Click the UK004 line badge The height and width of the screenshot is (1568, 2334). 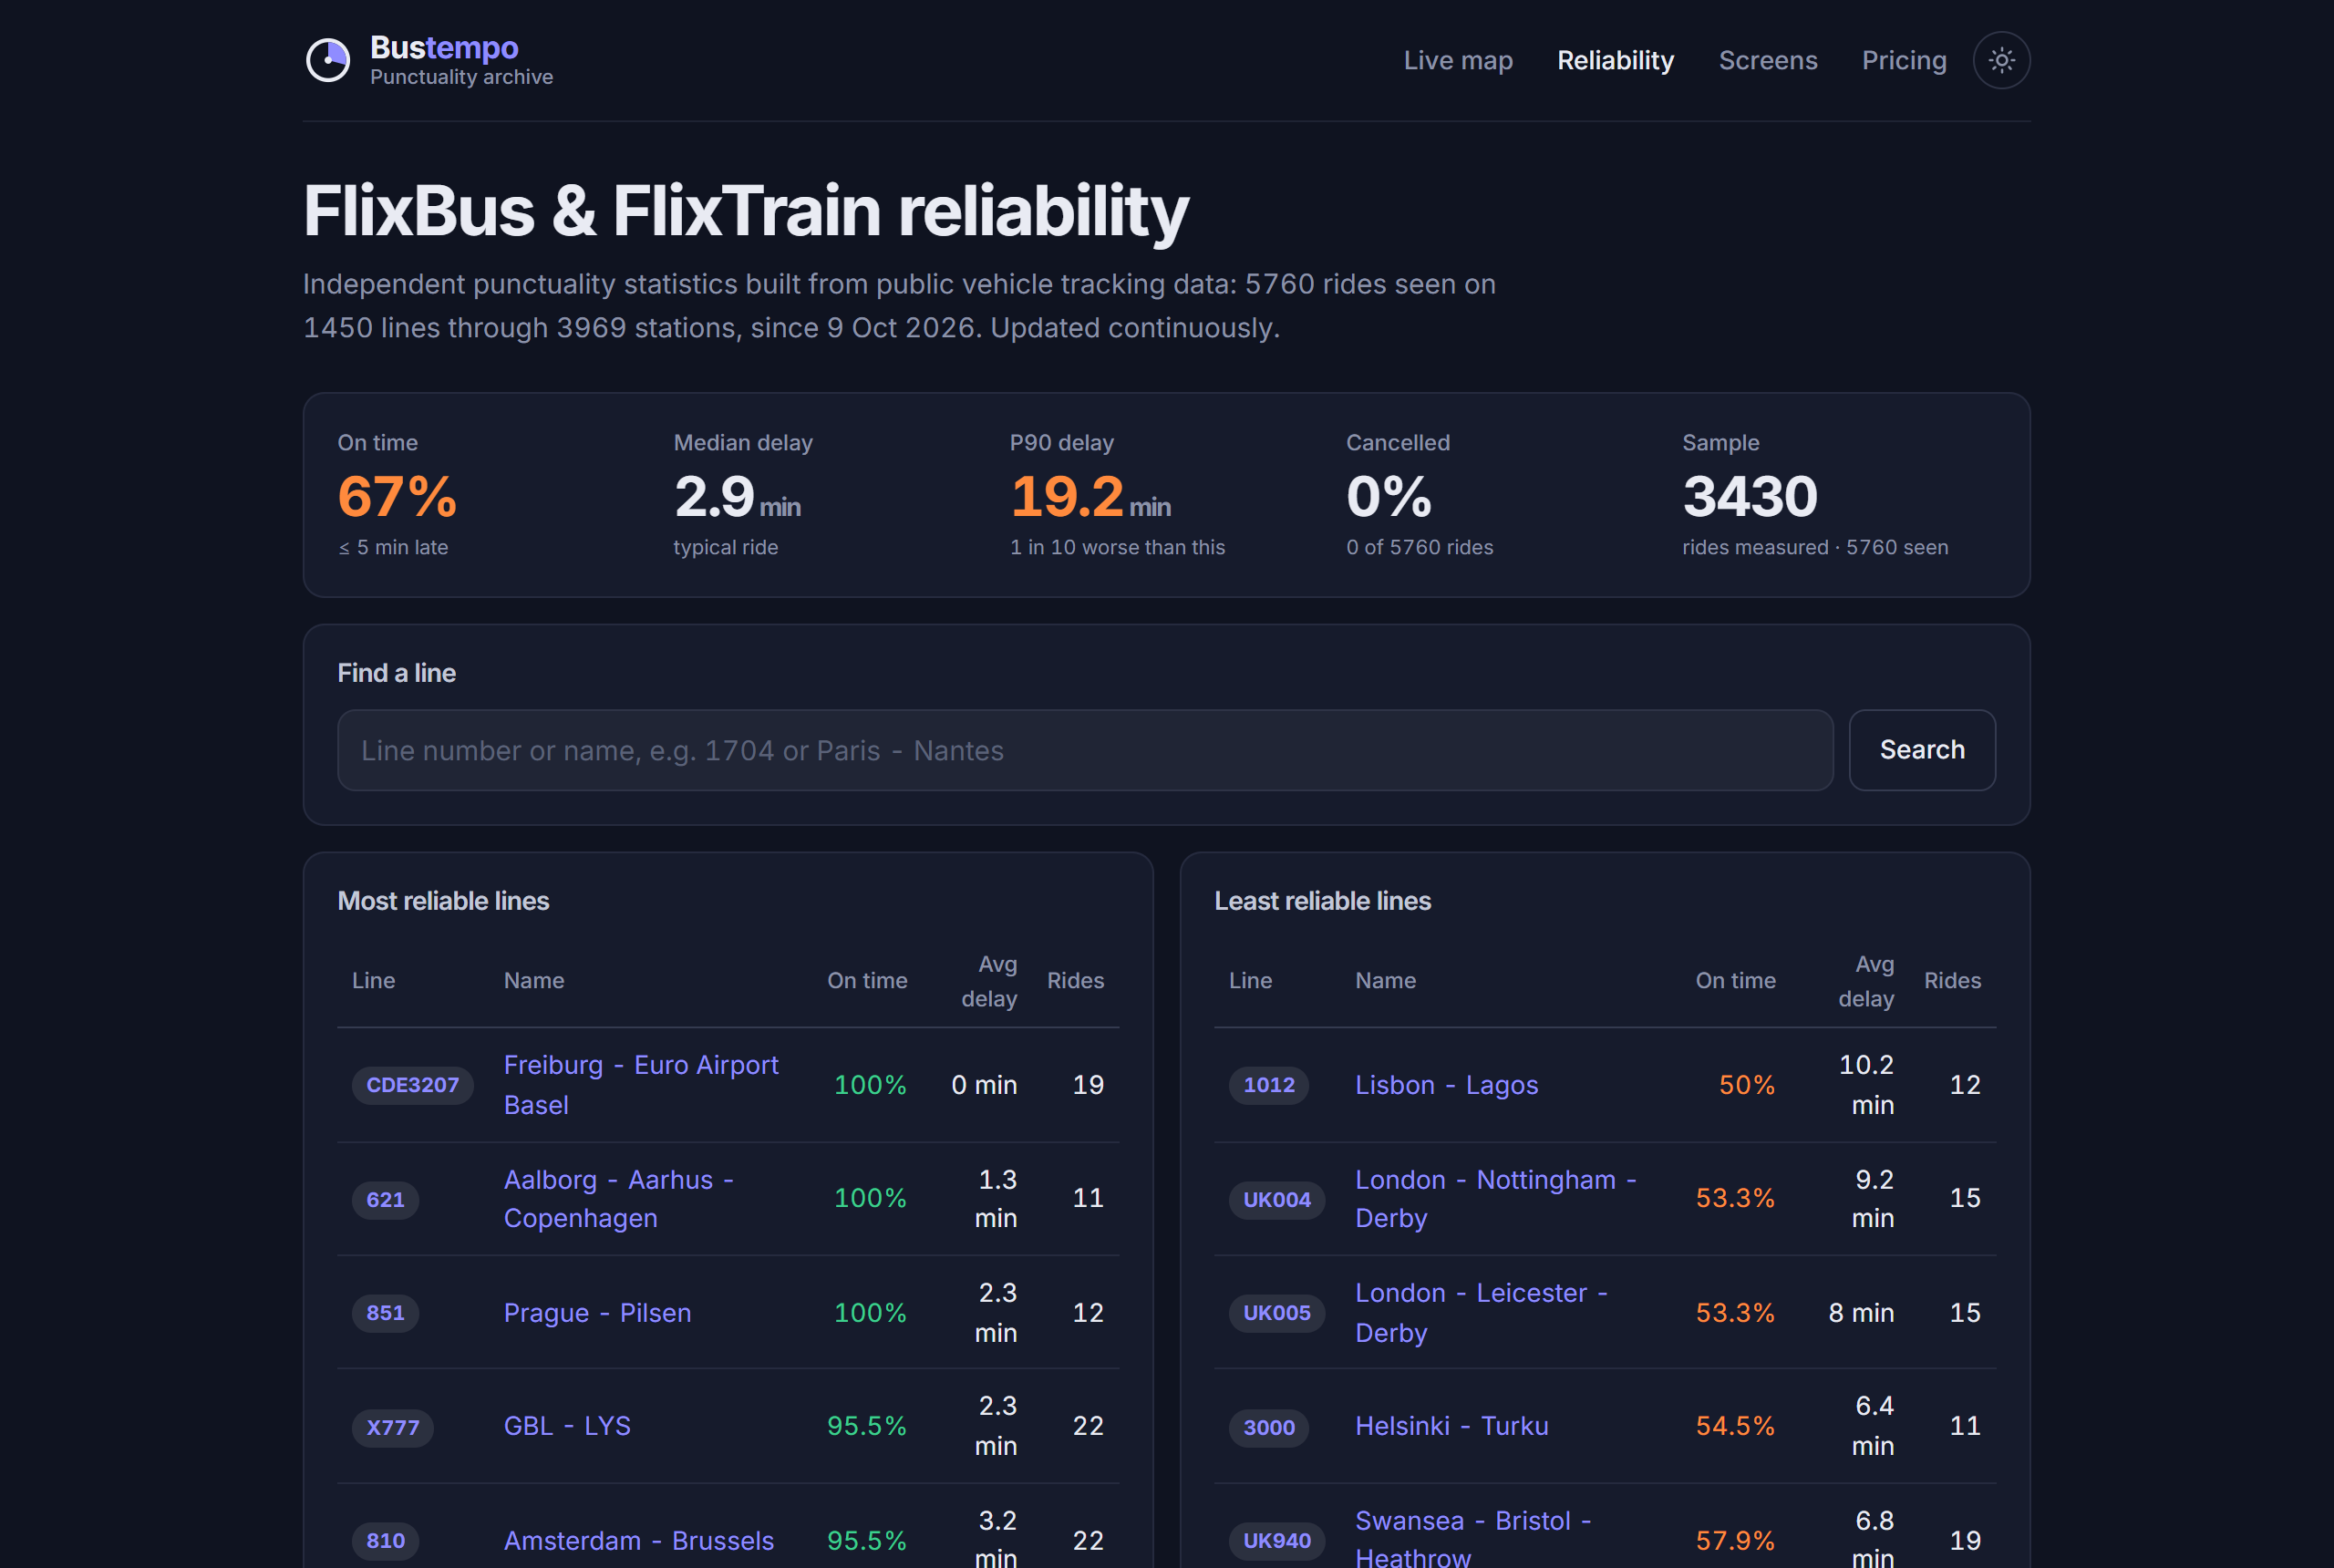(1276, 1200)
